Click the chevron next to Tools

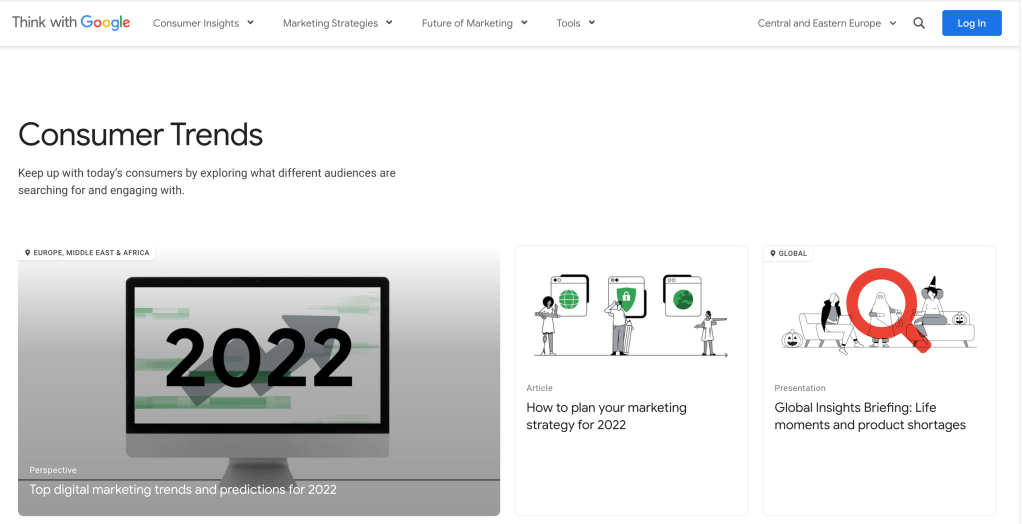click(592, 22)
